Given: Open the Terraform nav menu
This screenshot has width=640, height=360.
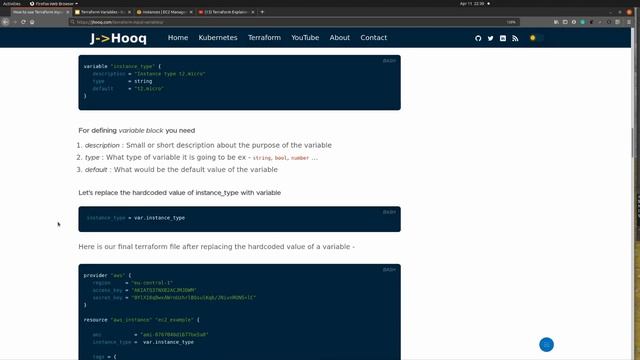Looking at the screenshot, I should 264,38.
